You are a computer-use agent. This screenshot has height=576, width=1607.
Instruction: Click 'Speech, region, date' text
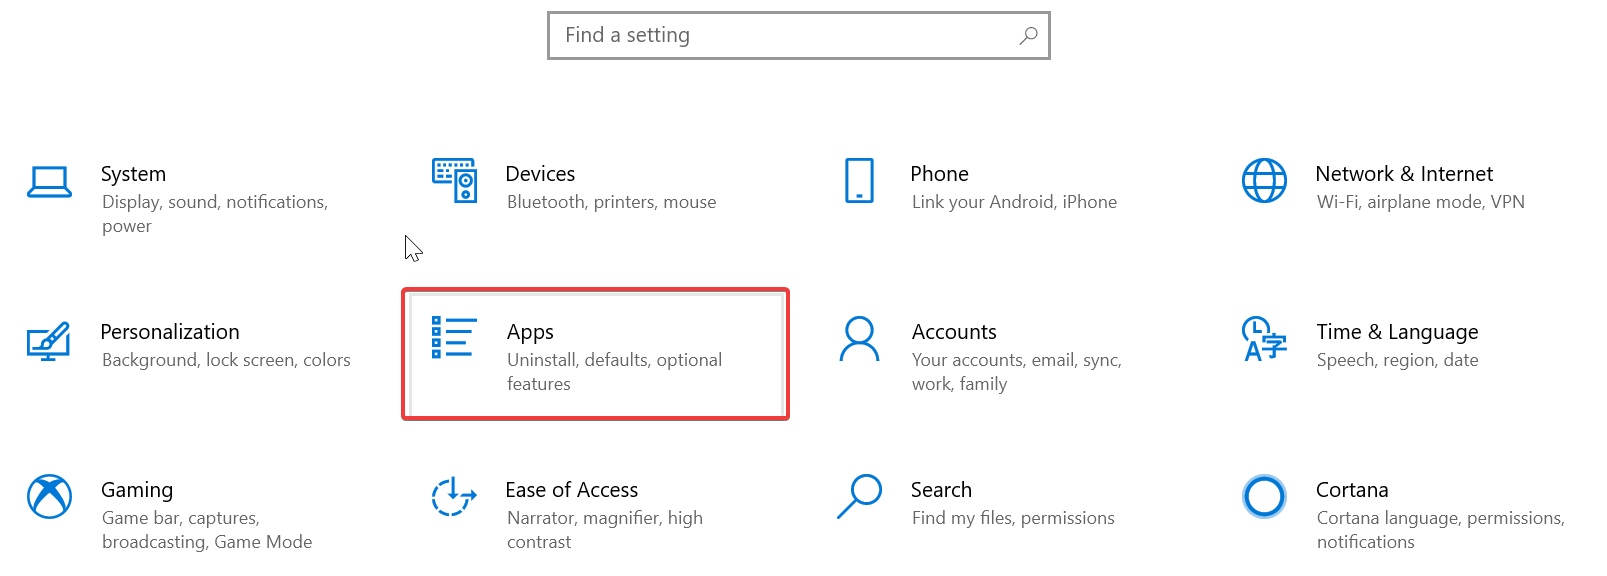click(1397, 360)
